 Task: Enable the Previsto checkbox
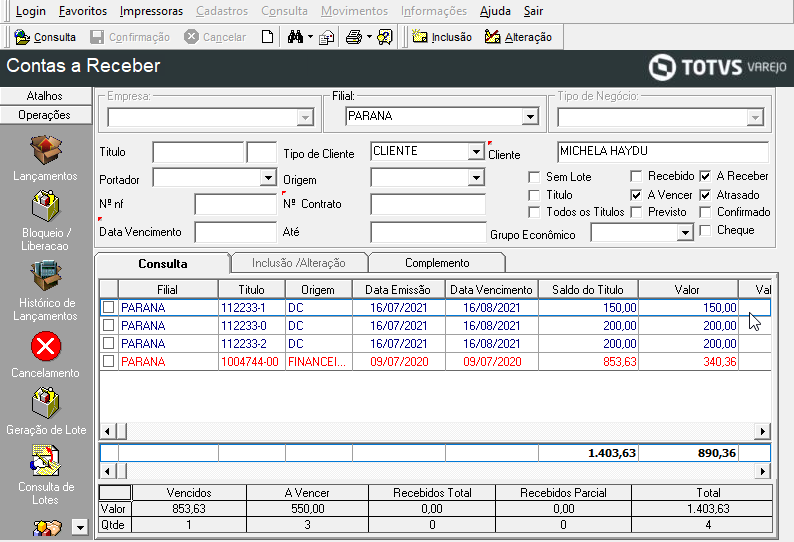[x=636, y=212]
